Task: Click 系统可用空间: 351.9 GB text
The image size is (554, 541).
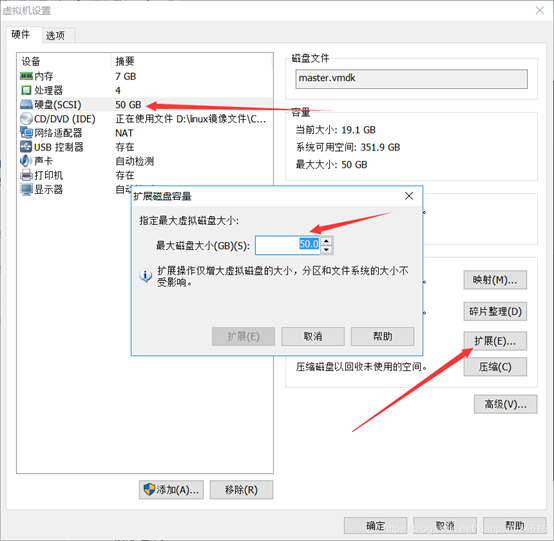Action: pyautogui.click(x=348, y=147)
